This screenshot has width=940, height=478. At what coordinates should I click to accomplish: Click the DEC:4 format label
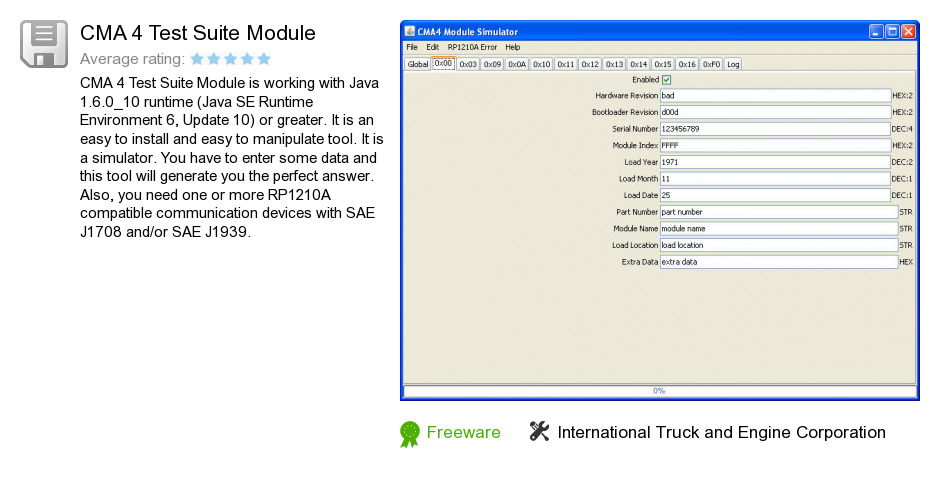(902, 129)
